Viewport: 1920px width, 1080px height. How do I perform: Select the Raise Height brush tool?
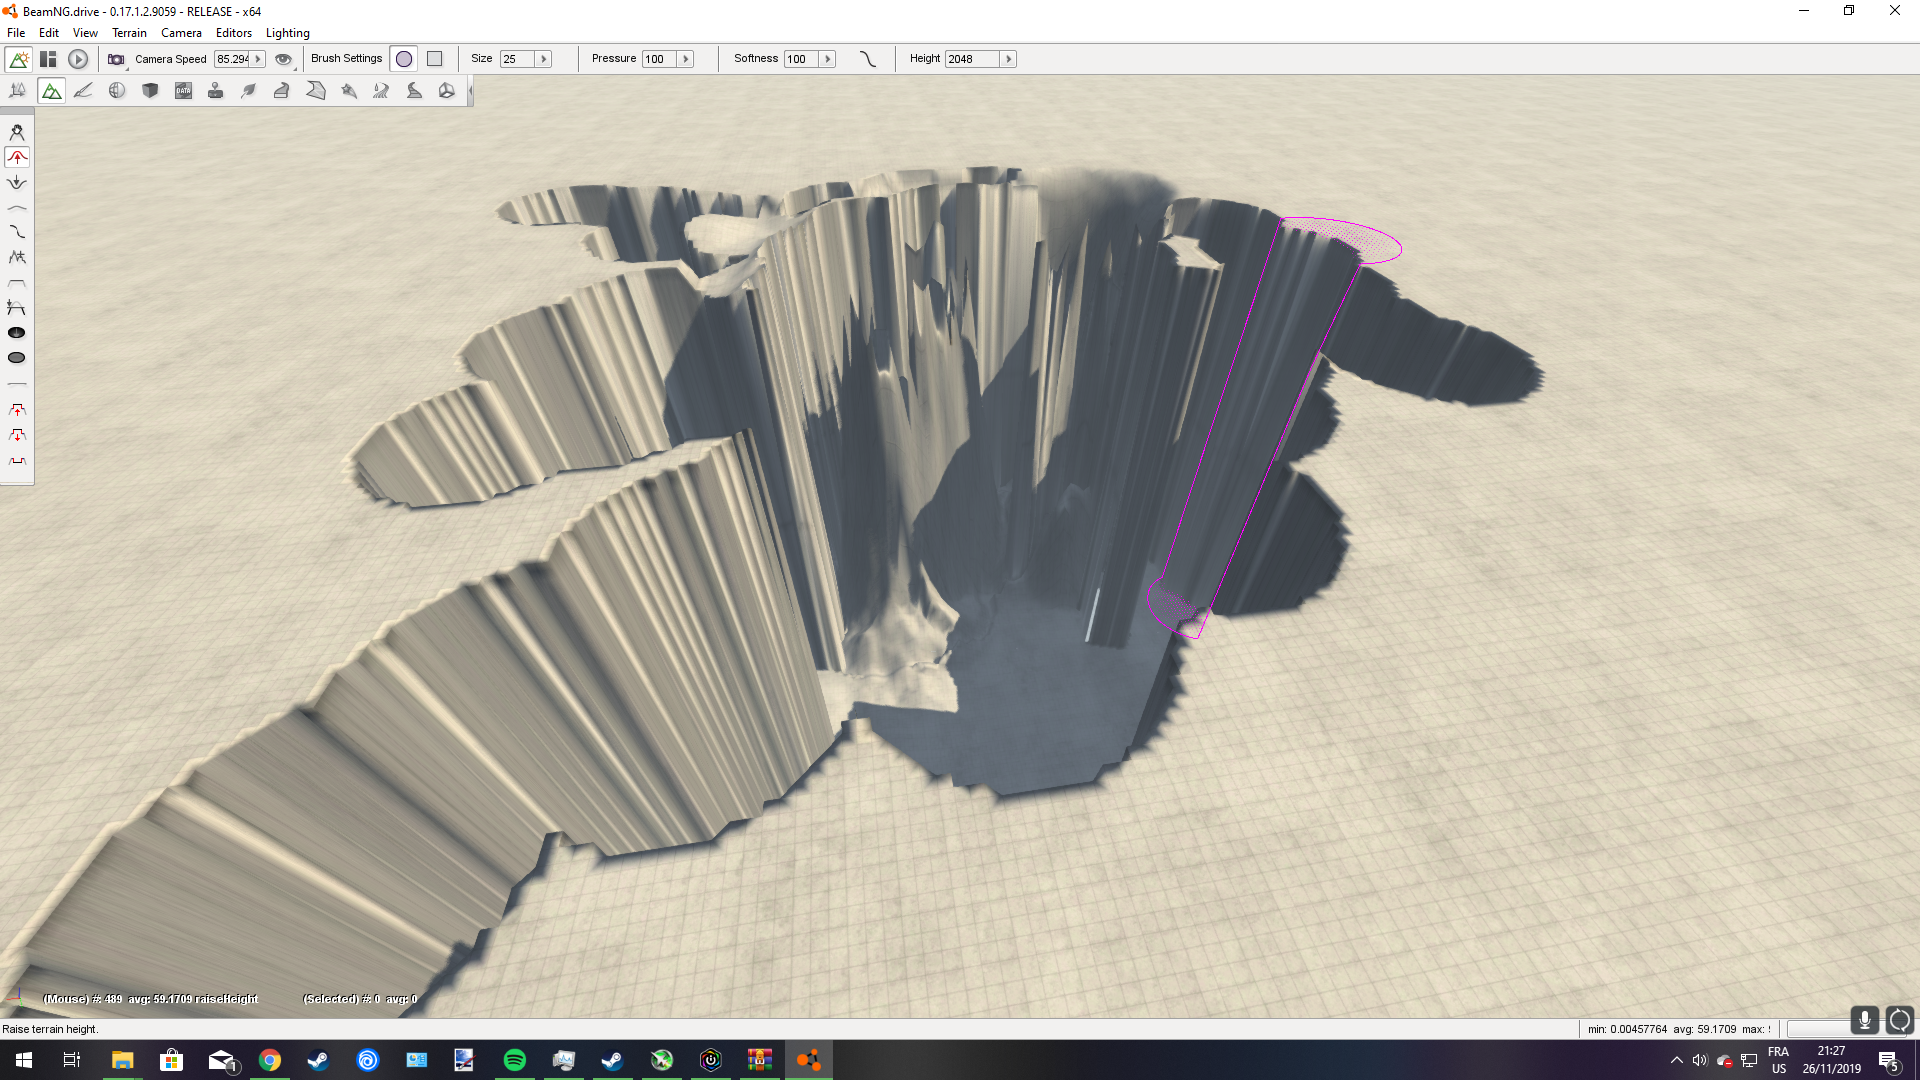[17, 157]
